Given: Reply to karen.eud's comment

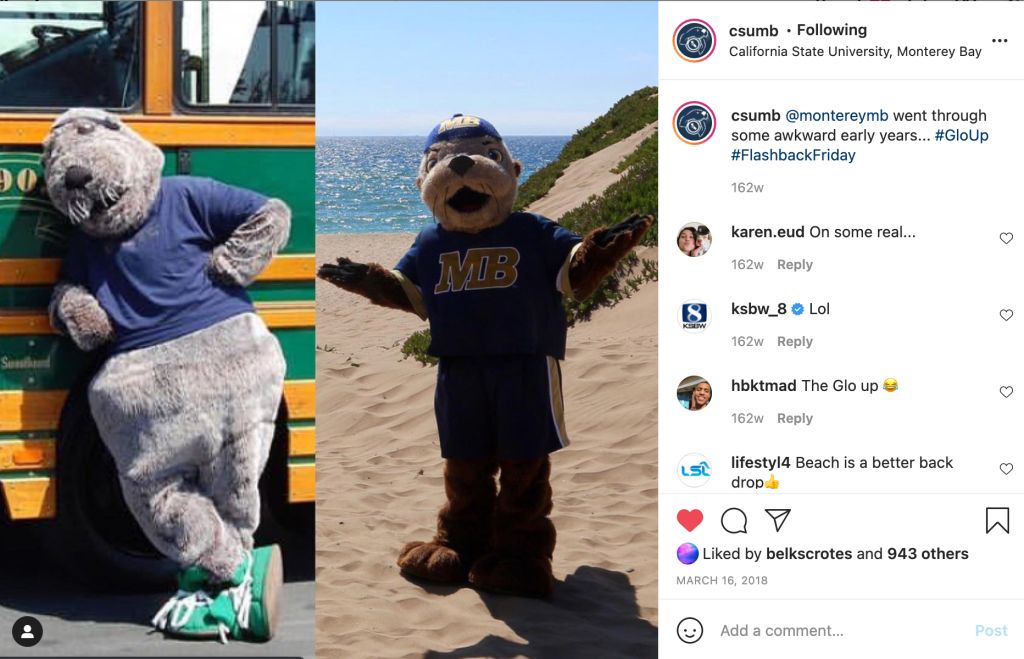Looking at the screenshot, I should pos(795,265).
